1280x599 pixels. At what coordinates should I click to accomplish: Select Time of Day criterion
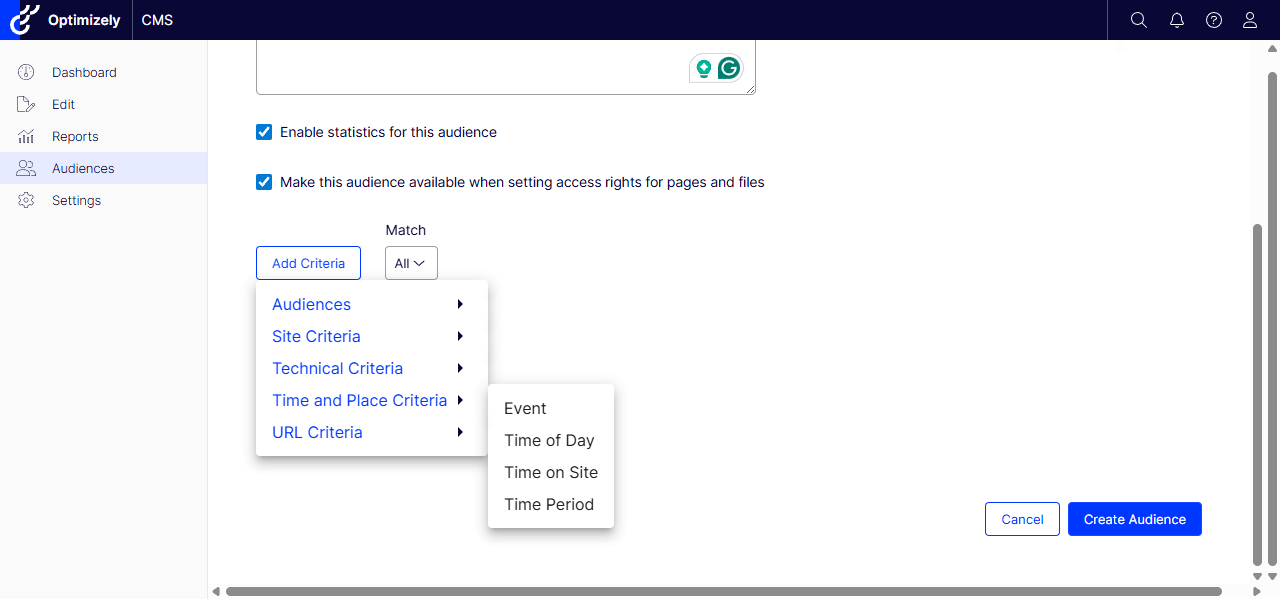549,440
